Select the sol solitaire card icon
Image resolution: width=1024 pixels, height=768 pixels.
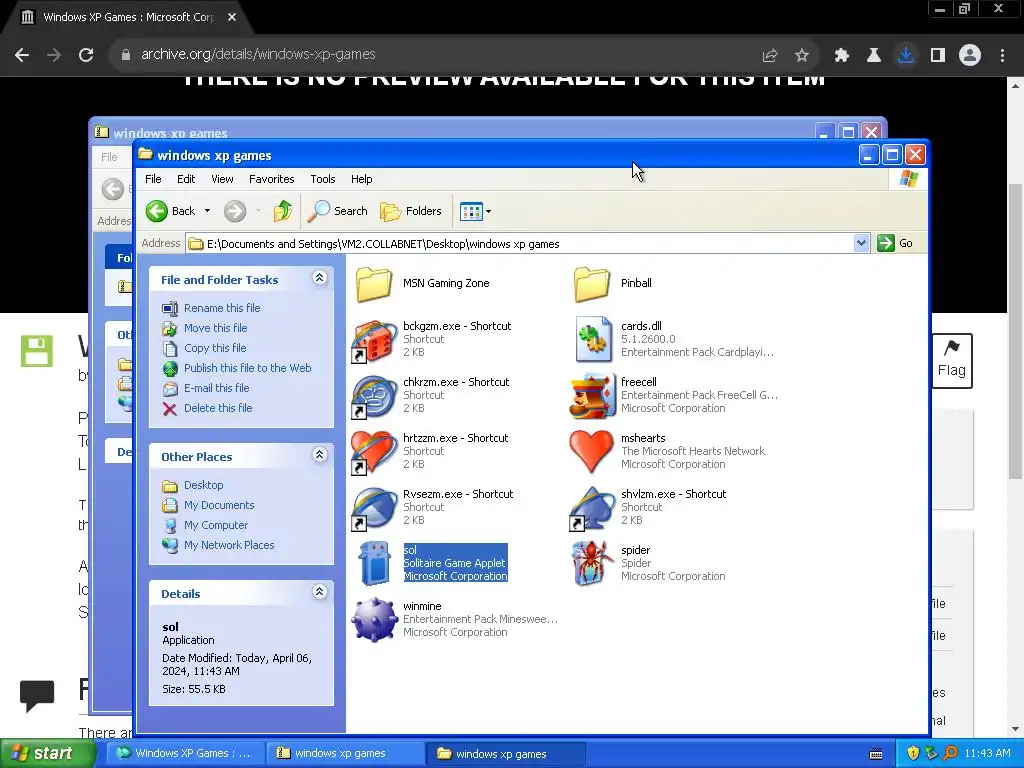pos(374,564)
